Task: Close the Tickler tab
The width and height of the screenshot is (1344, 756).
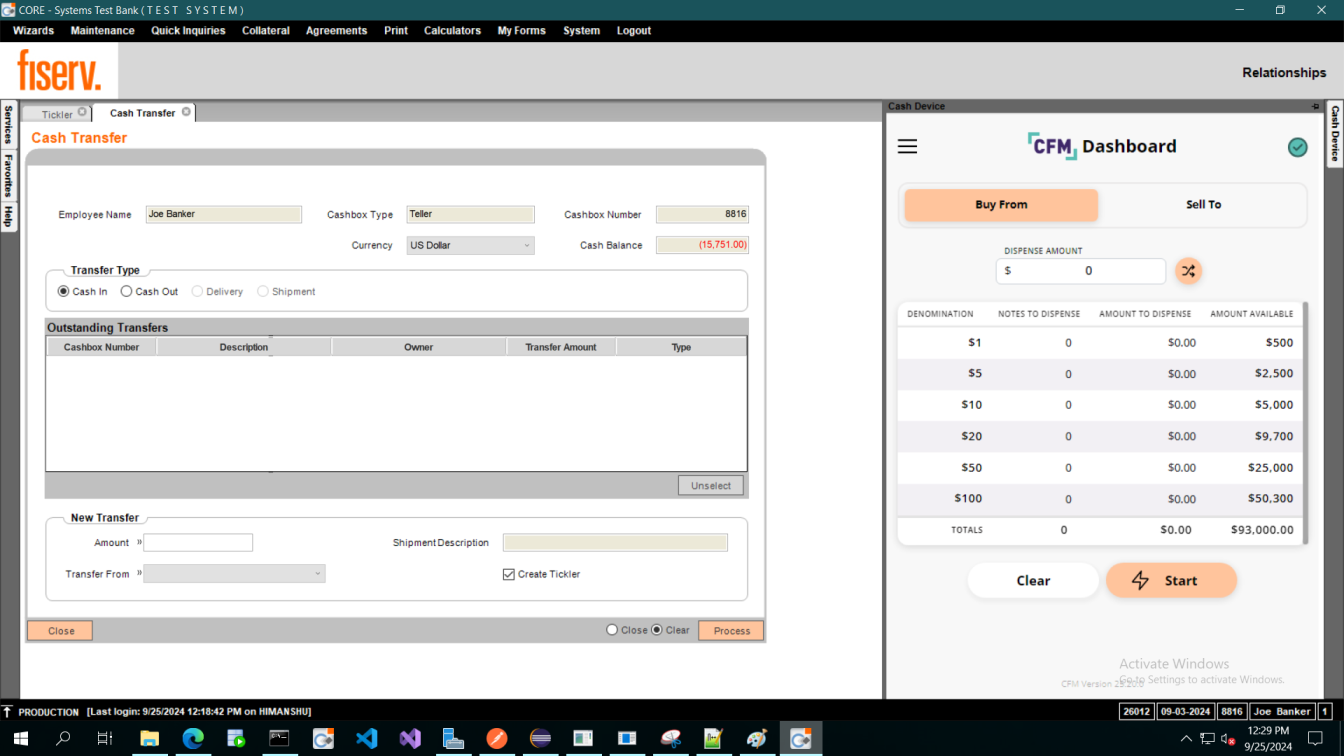Action: [x=82, y=113]
